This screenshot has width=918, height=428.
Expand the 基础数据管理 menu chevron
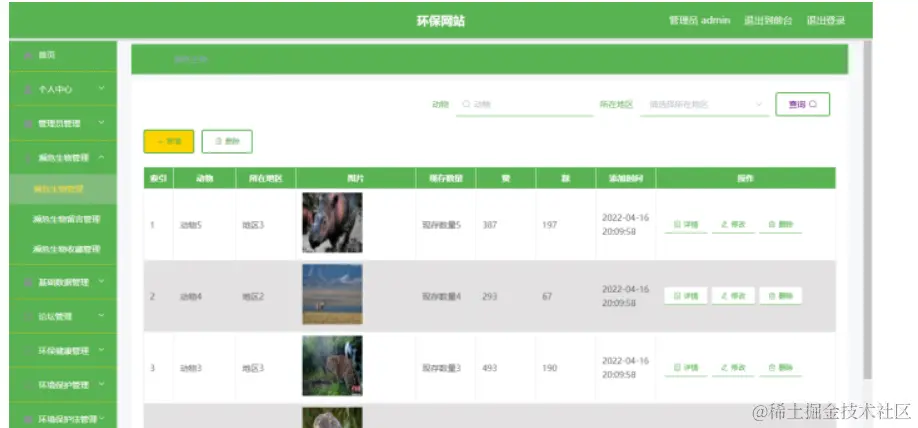pyautogui.click(x=101, y=282)
